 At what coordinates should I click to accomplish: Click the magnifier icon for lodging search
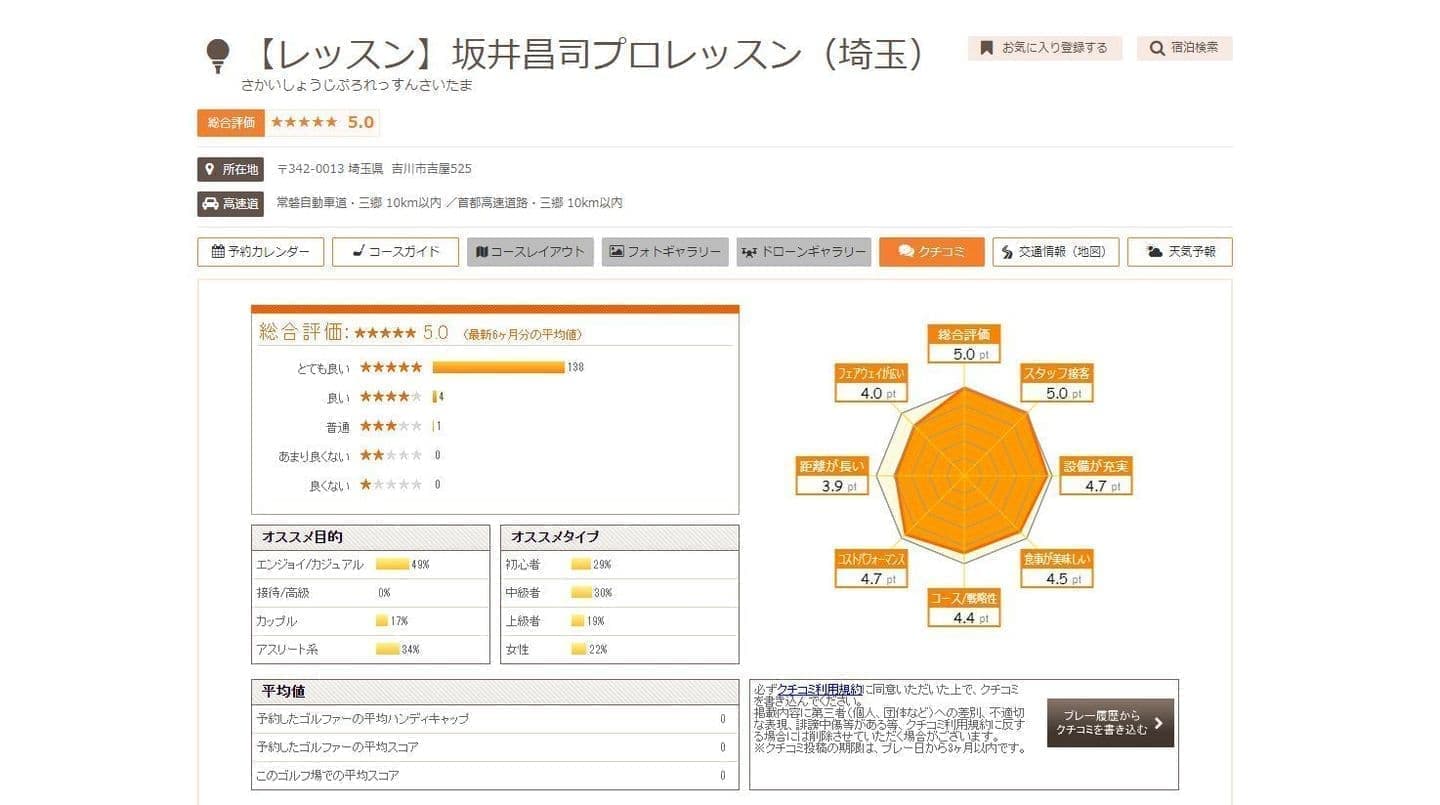[x=1157, y=48]
